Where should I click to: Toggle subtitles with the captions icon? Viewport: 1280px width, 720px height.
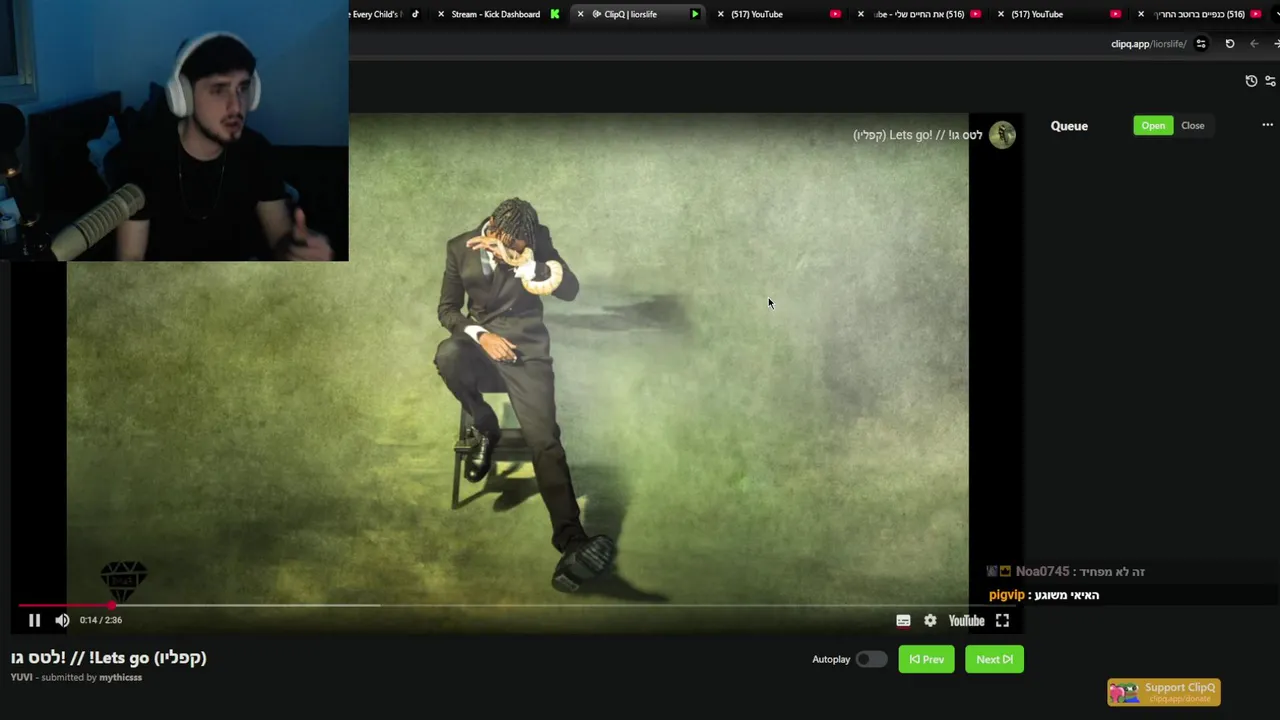point(903,621)
